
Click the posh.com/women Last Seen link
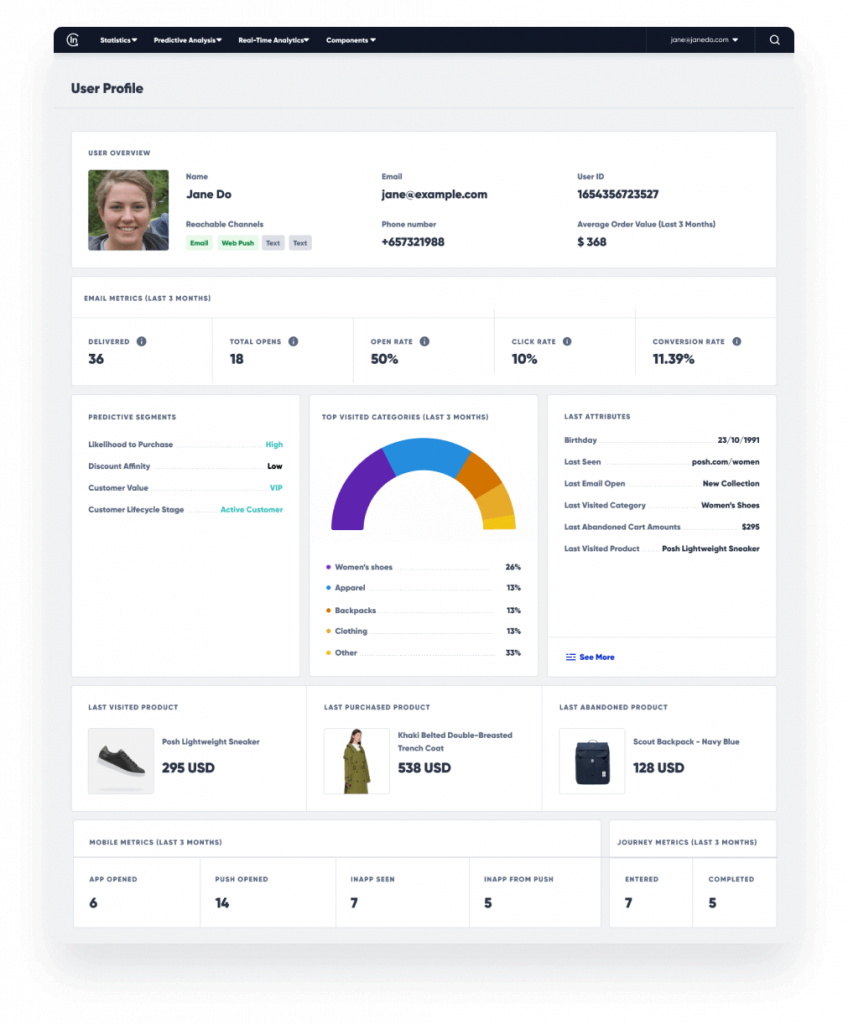[x=727, y=462]
